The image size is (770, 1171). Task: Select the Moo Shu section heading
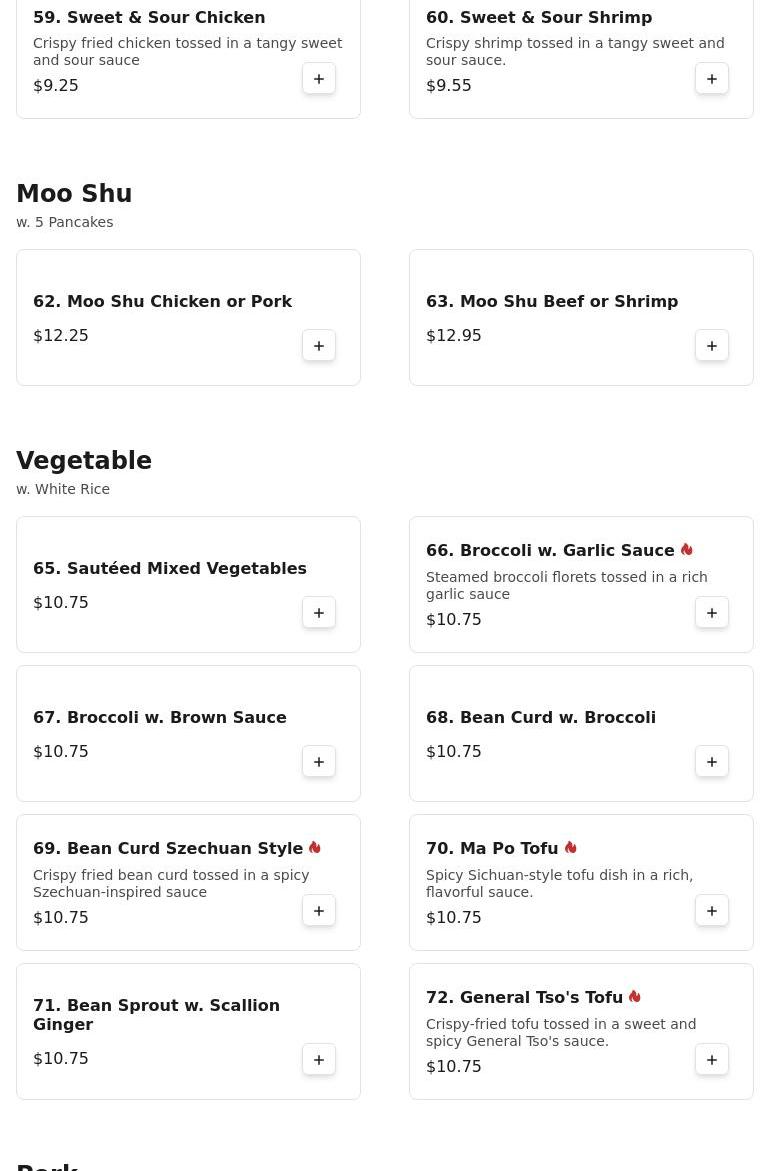coord(74,193)
